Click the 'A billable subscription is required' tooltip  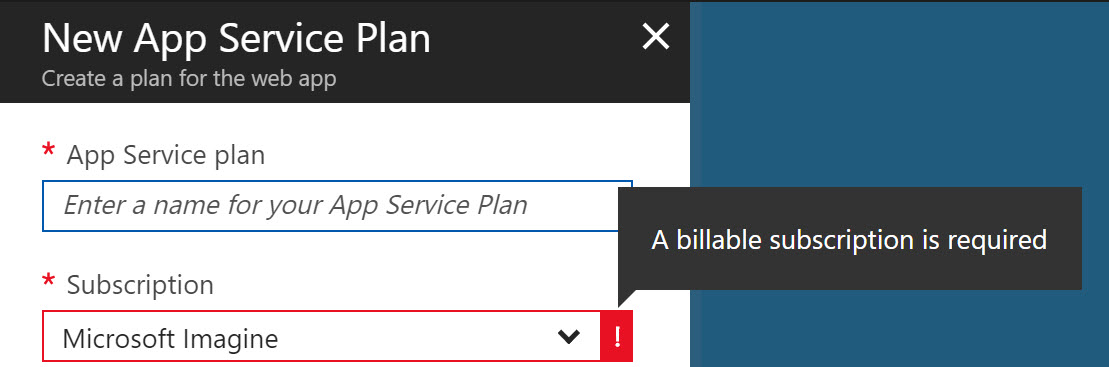tap(849, 238)
